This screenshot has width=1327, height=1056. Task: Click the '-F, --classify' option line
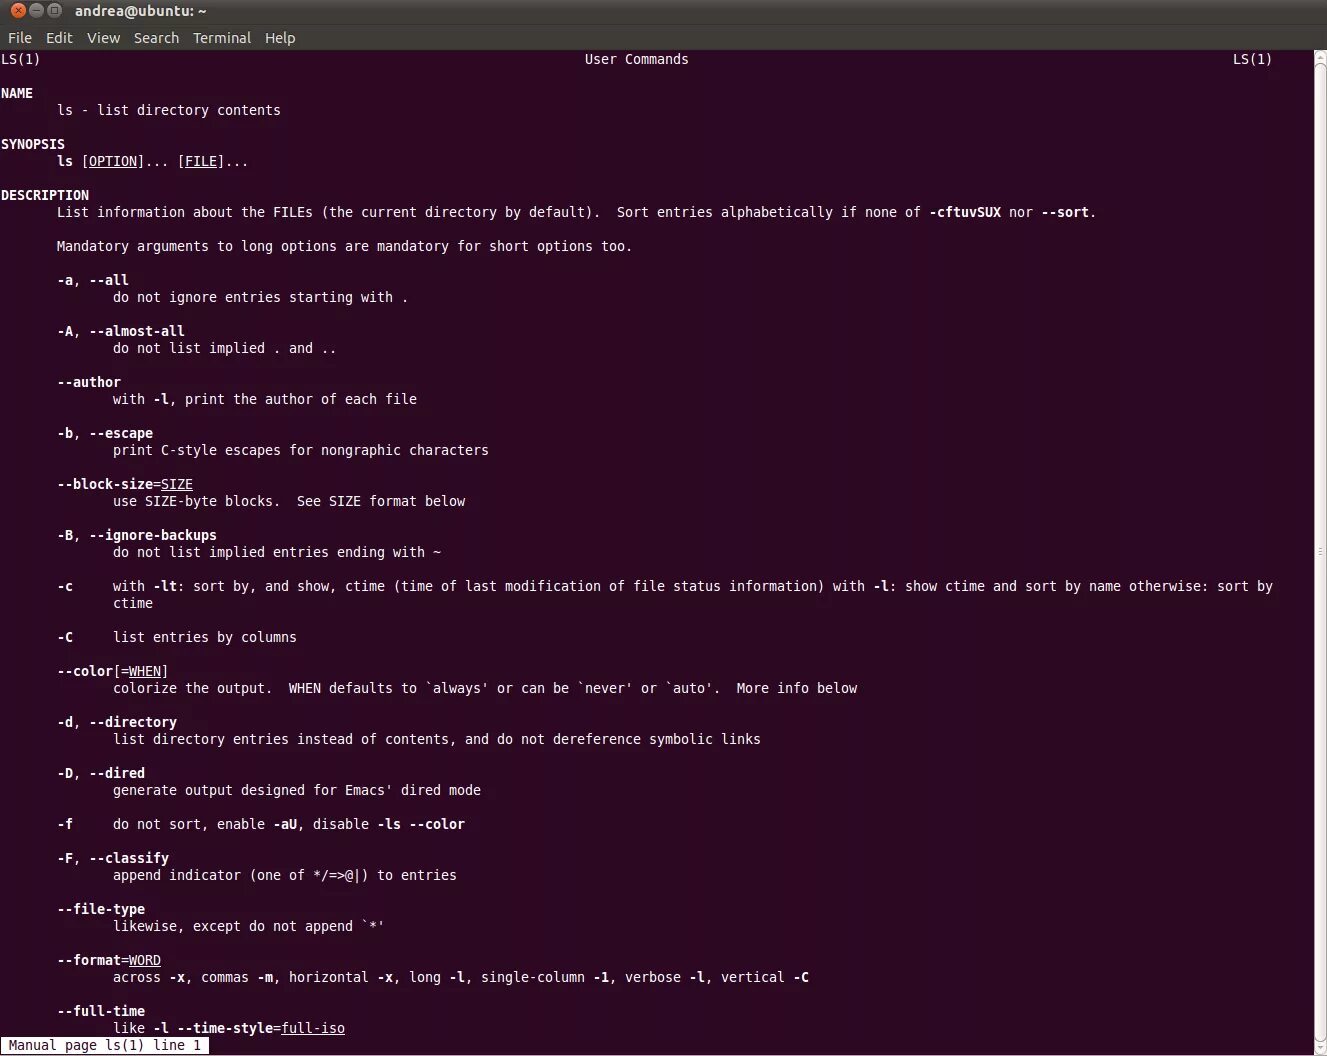point(113,858)
